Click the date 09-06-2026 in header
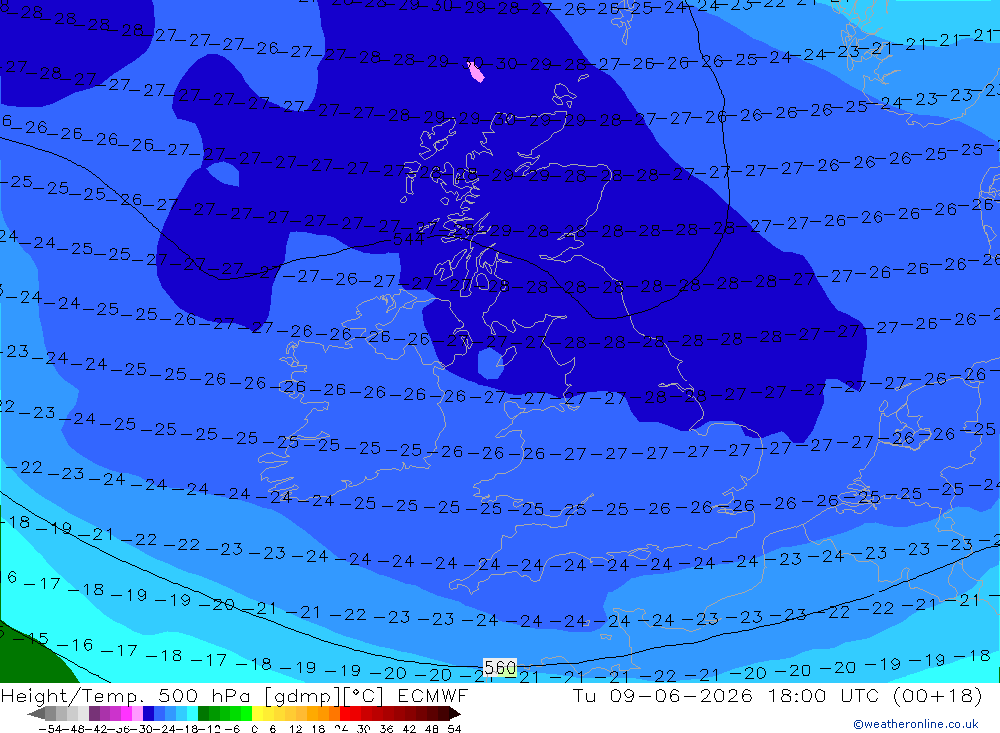This screenshot has width=1000, height=733. click(x=680, y=695)
